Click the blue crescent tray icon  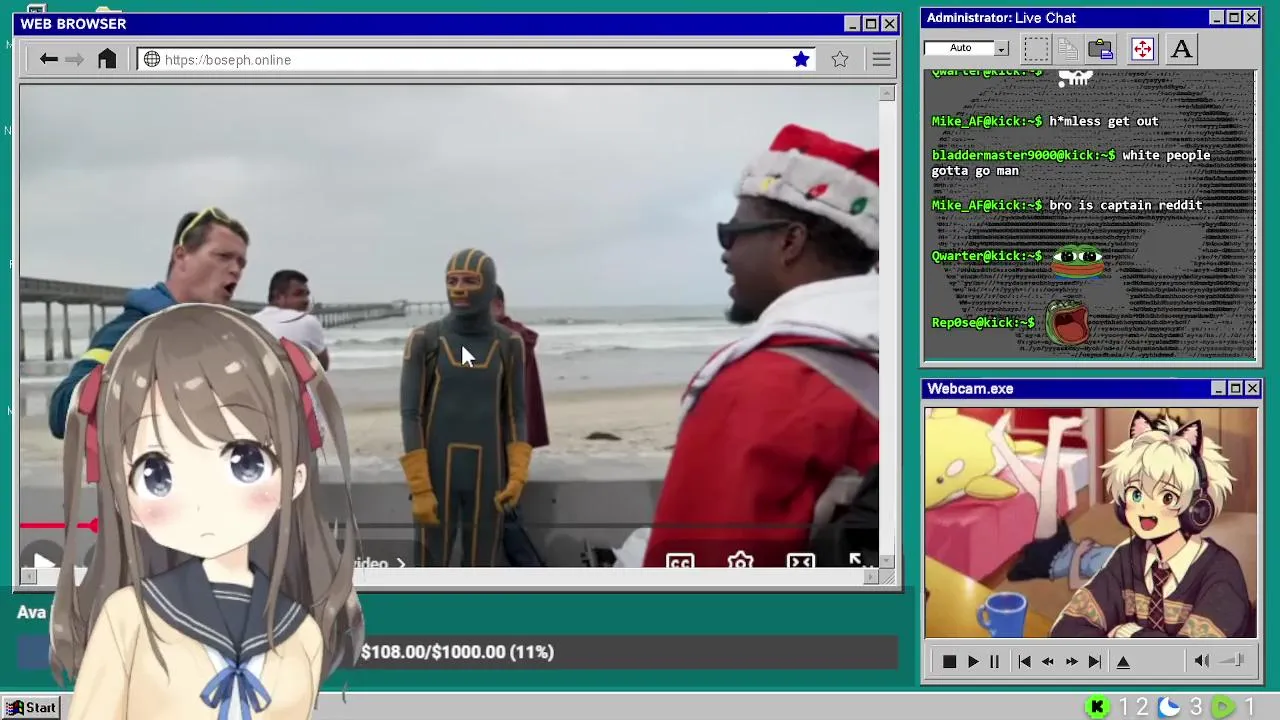pos(1169,708)
